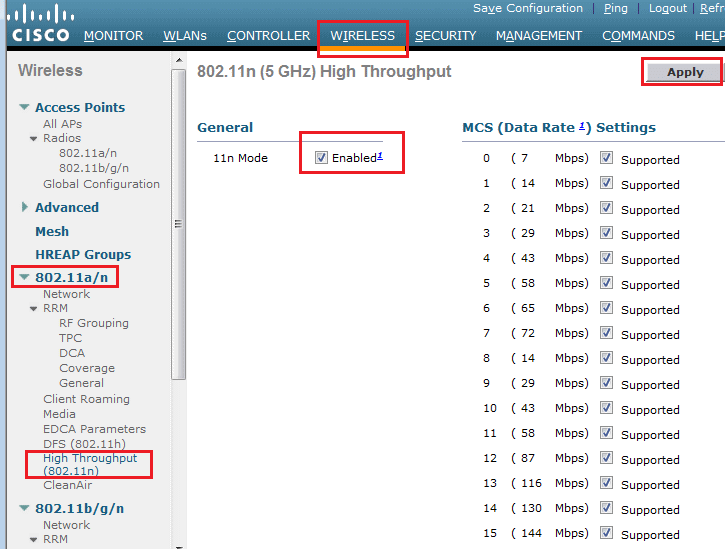Click the sidebar scrollbar thumb
This screenshot has width=727, height=549.
(x=179, y=224)
